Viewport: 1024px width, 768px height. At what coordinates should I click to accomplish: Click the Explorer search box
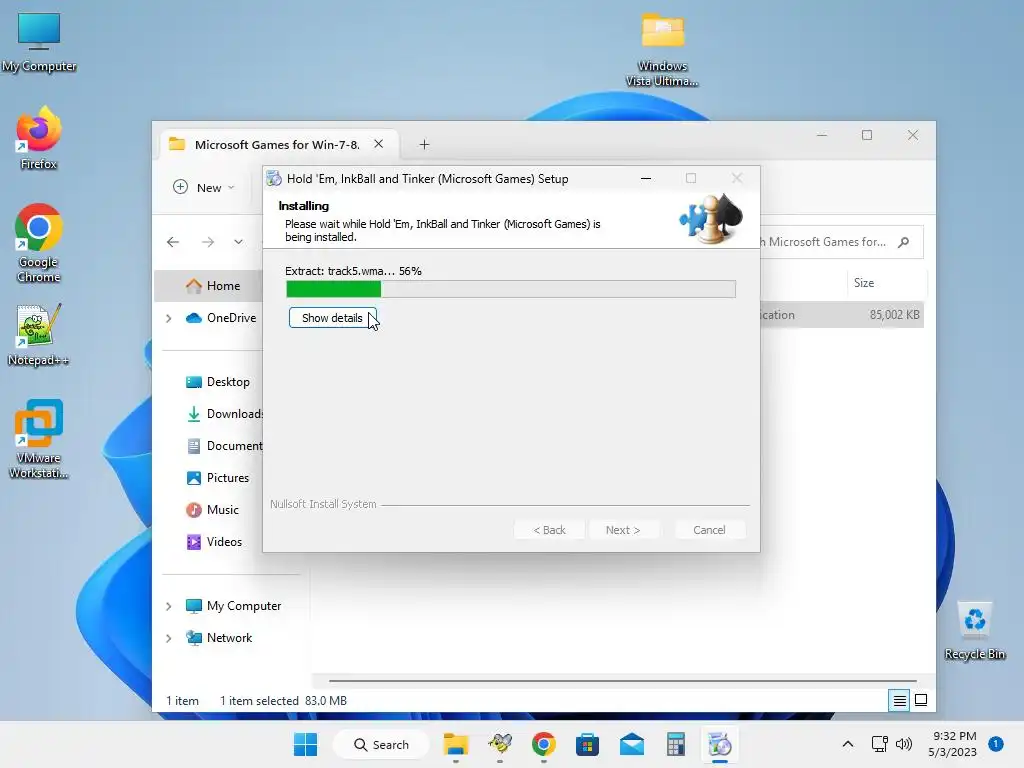841,242
